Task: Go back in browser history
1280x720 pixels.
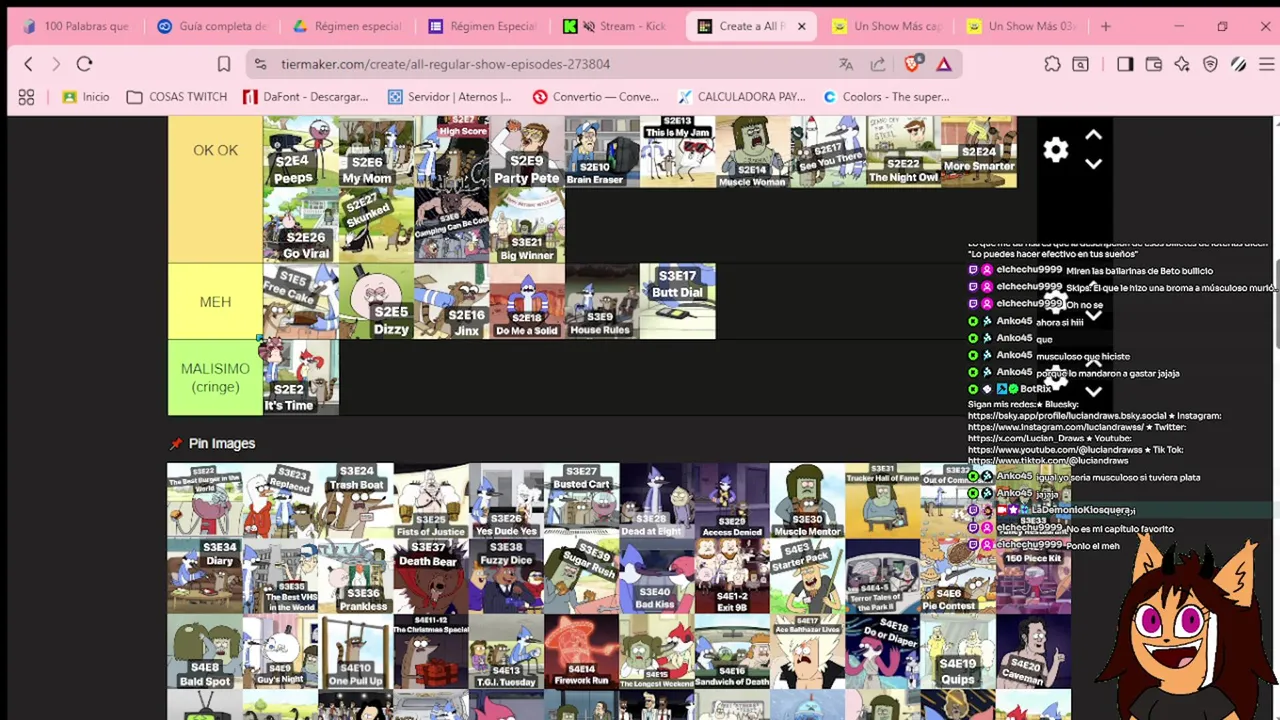Action: (x=28, y=64)
